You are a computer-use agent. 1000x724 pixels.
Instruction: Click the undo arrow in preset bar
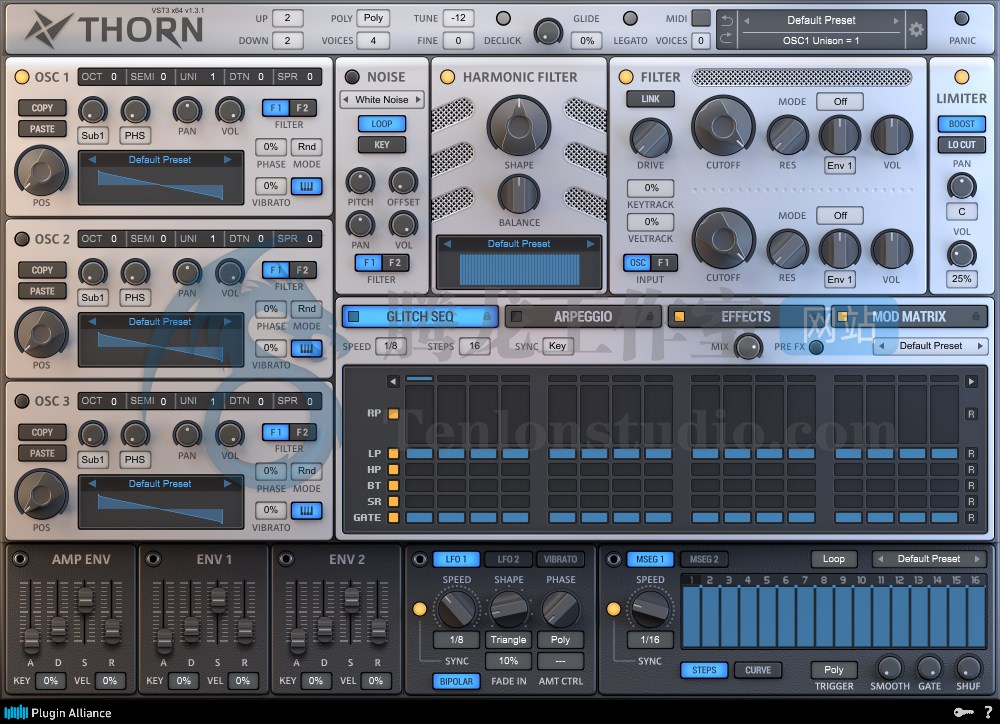pos(726,21)
